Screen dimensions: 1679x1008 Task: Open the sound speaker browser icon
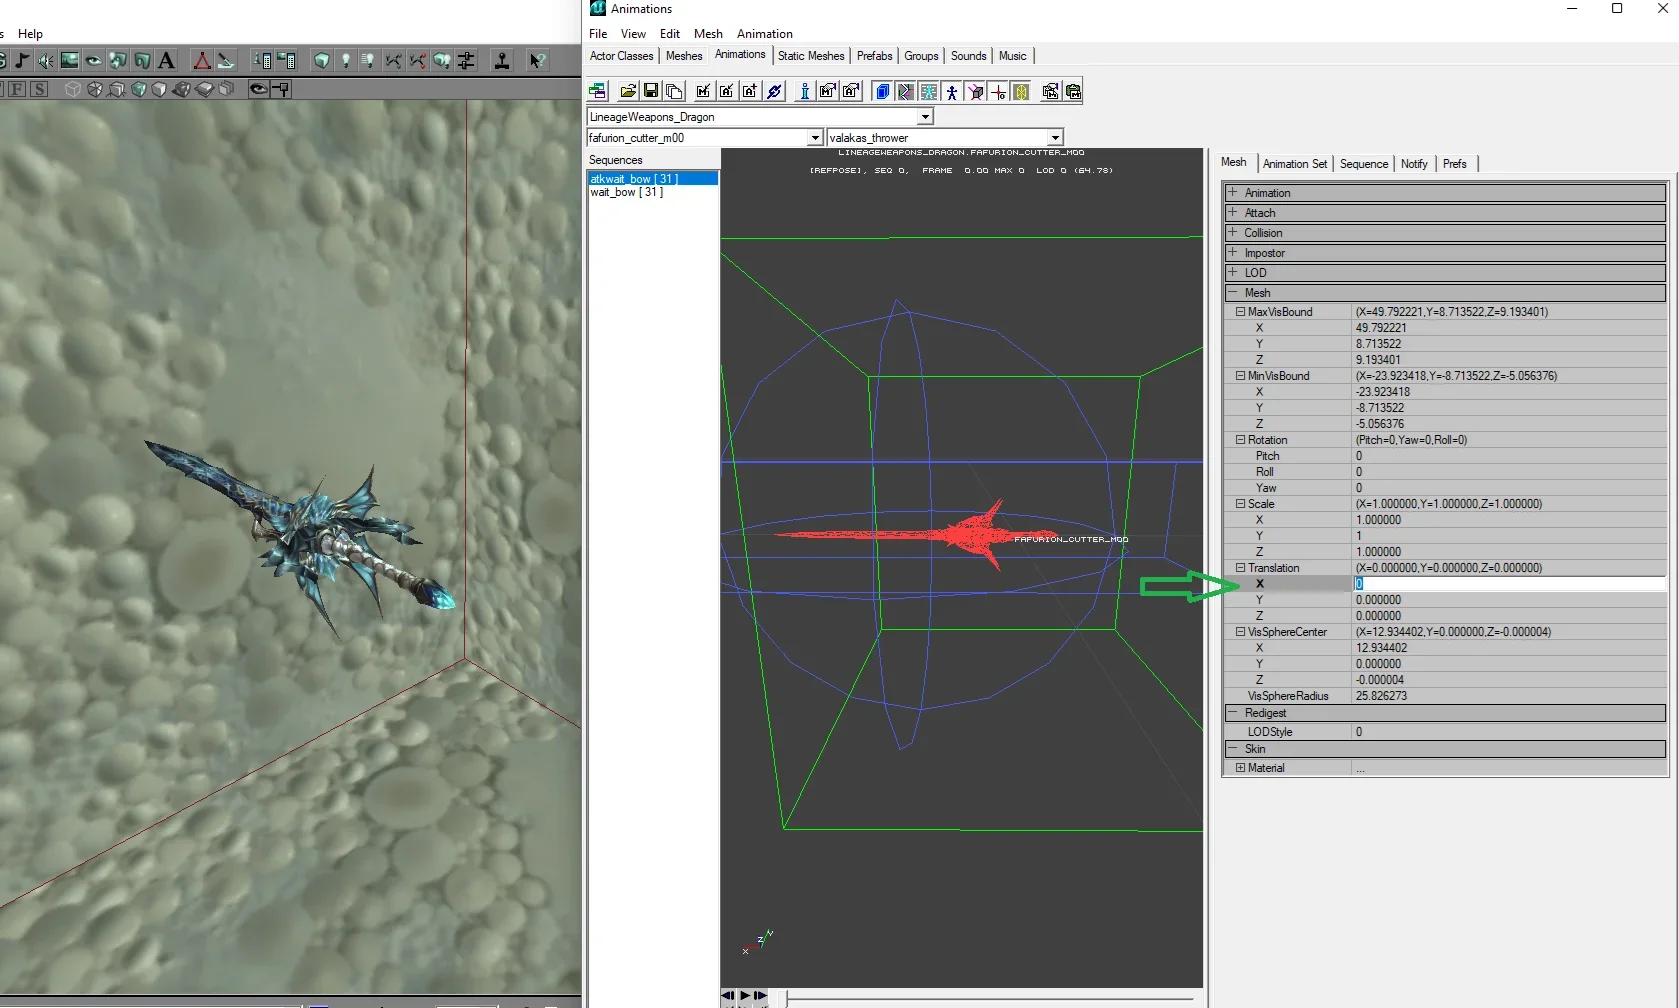point(46,61)
